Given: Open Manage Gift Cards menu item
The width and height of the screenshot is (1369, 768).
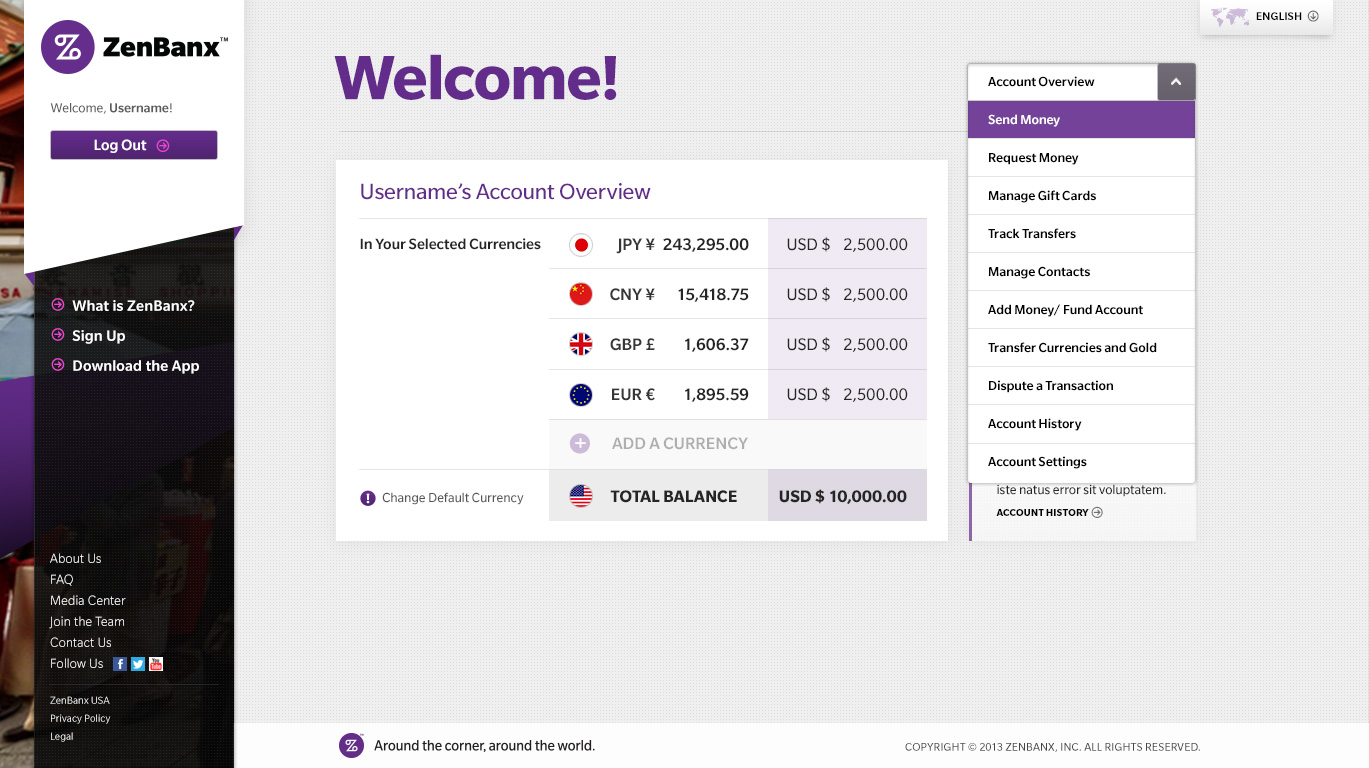Looking at the screenshot, I should pos(1081,196).
